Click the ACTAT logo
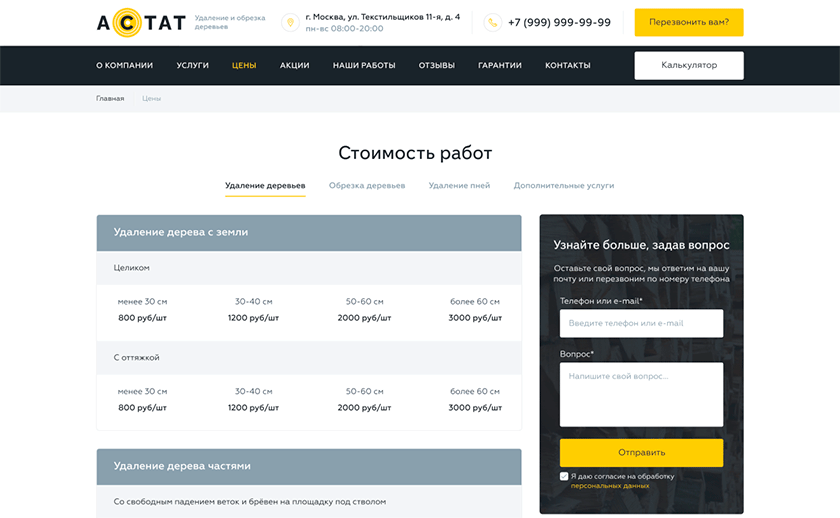 tap(141, 22)
